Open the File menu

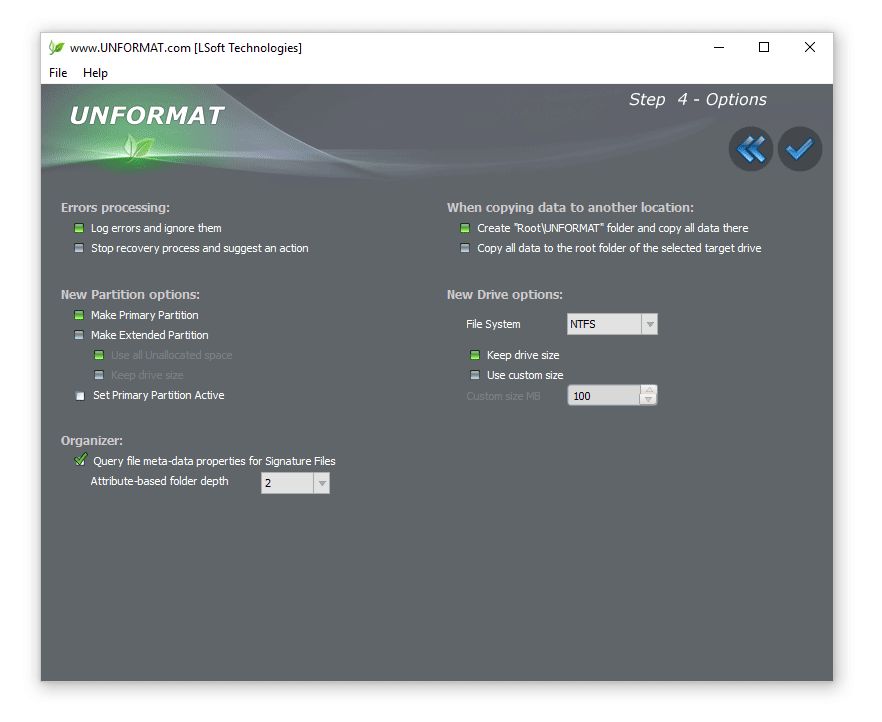pyautogui.click(x=58, y=73)
